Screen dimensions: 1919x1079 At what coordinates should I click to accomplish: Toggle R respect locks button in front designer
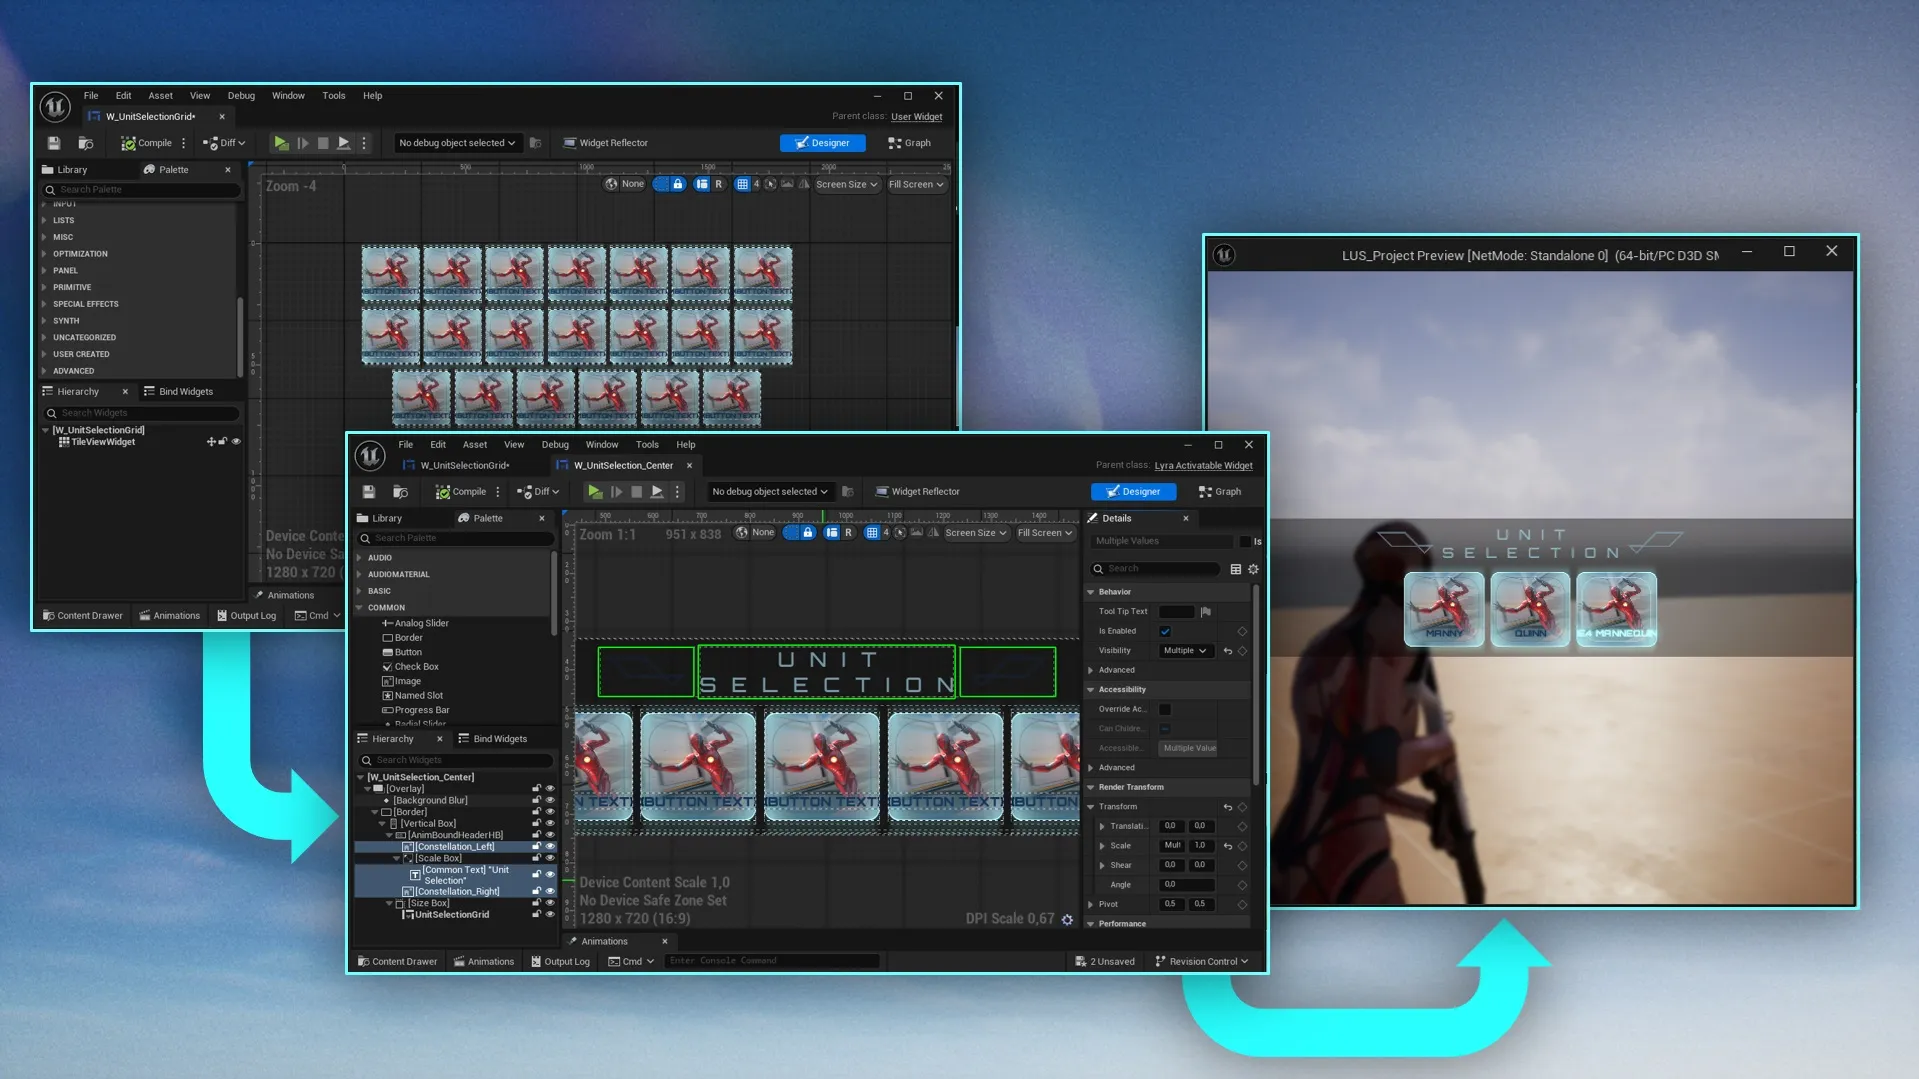click(x=848, y=533)
